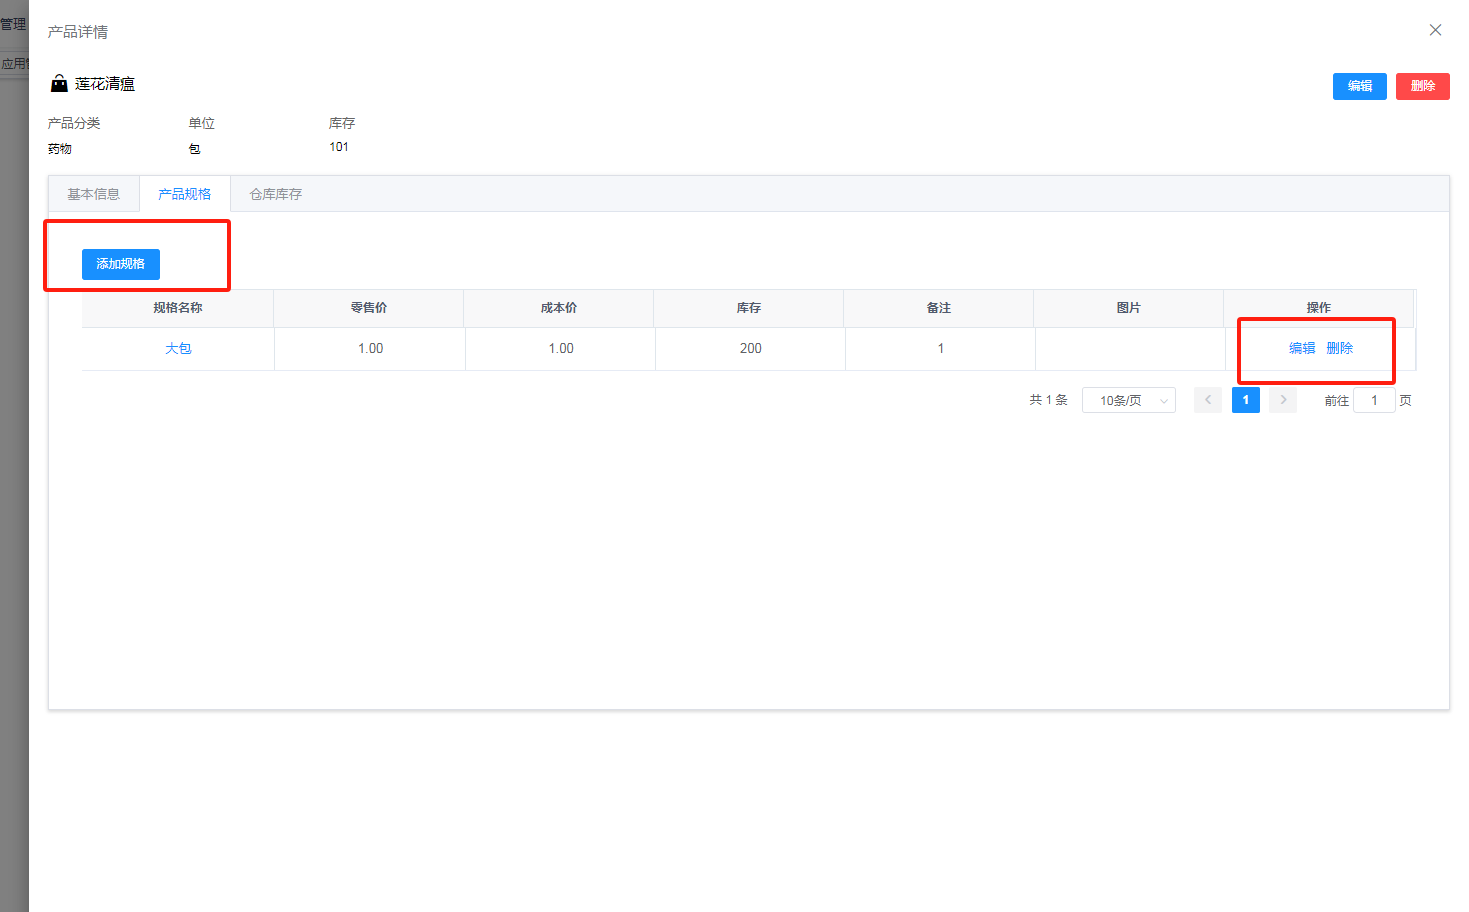Click the shopping bag icon beside 莲花清瘟

click(x=59, y=84)
